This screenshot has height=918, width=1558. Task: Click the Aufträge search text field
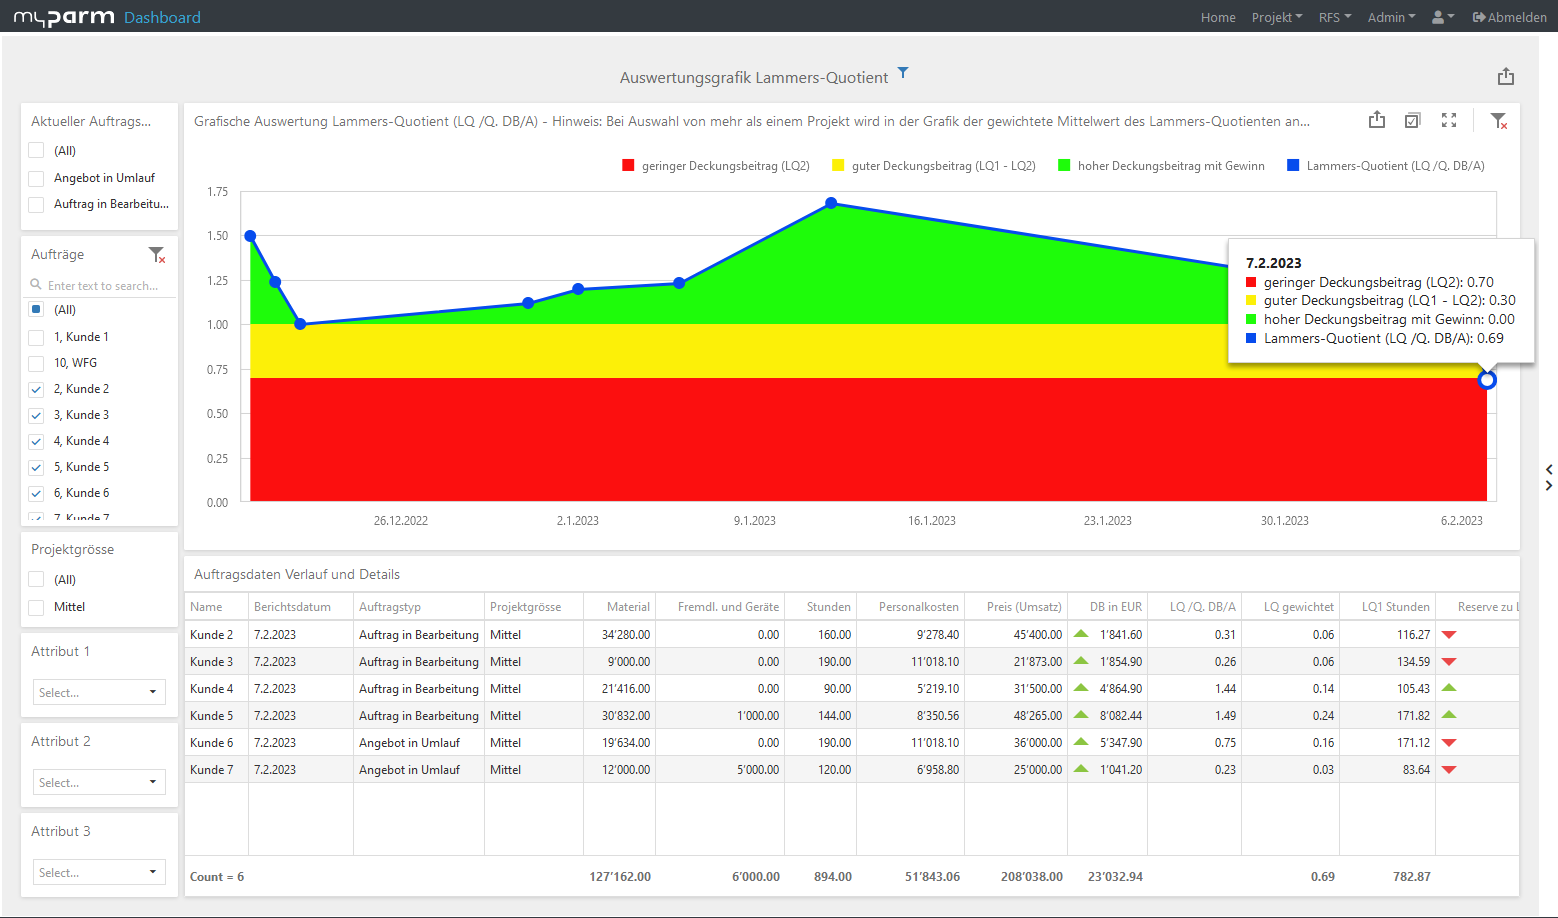coord(105,285)
